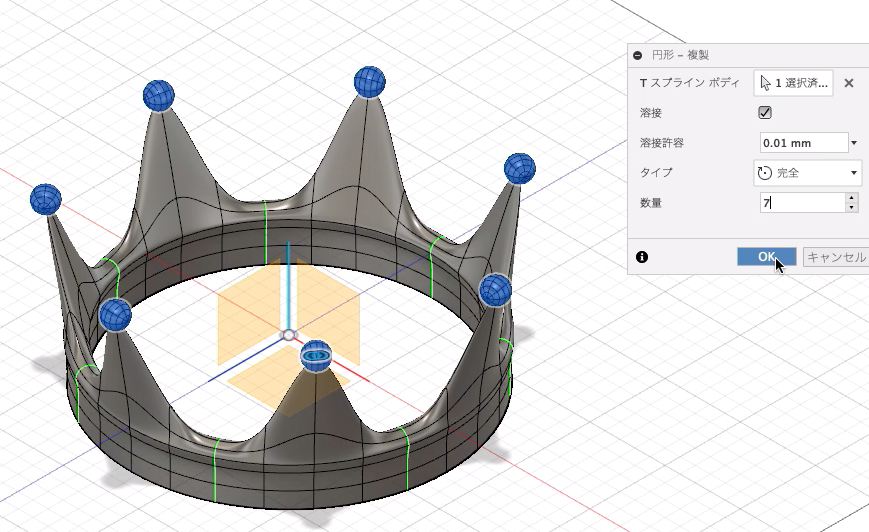Click the white origin point of the manipulator

(289, 335)
